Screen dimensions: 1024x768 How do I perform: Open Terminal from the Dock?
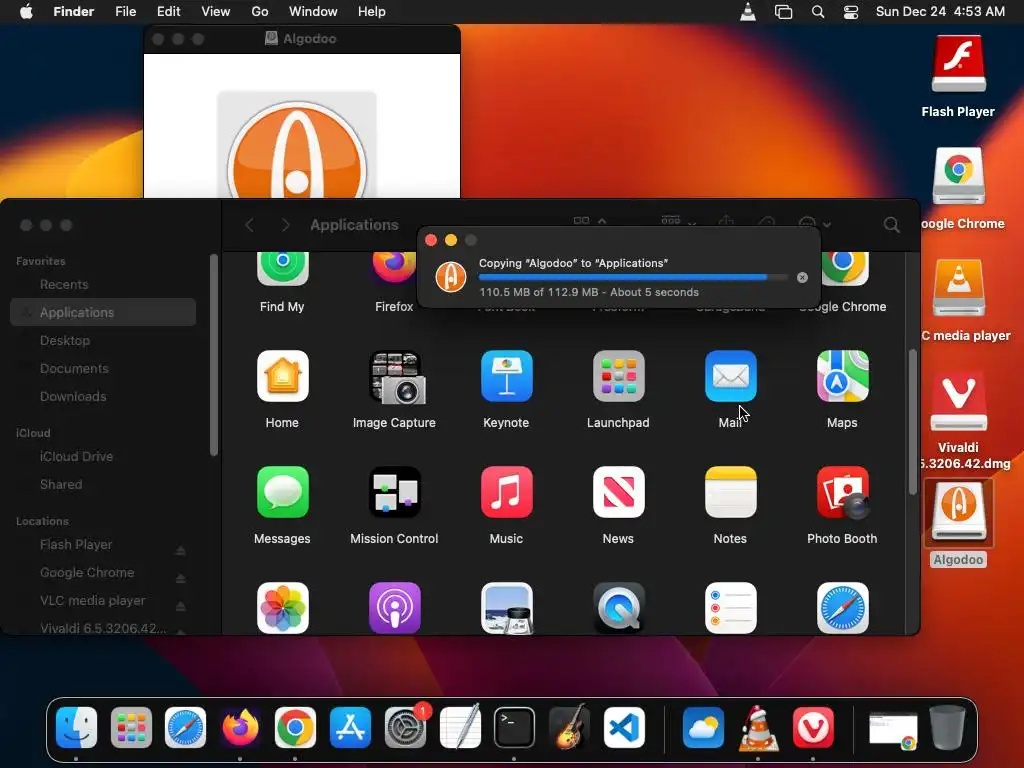pos(515,728)
